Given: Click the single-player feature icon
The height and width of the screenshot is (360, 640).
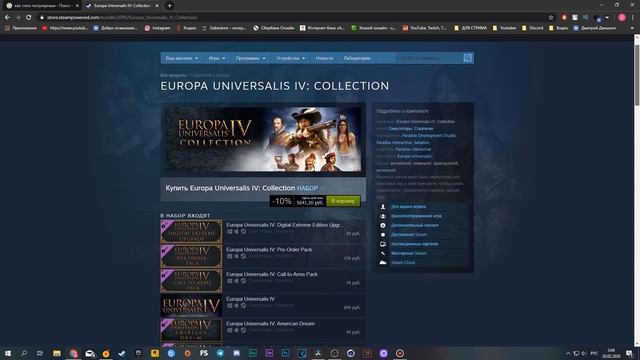Looking at the screenshot, I should click(383, 207).
